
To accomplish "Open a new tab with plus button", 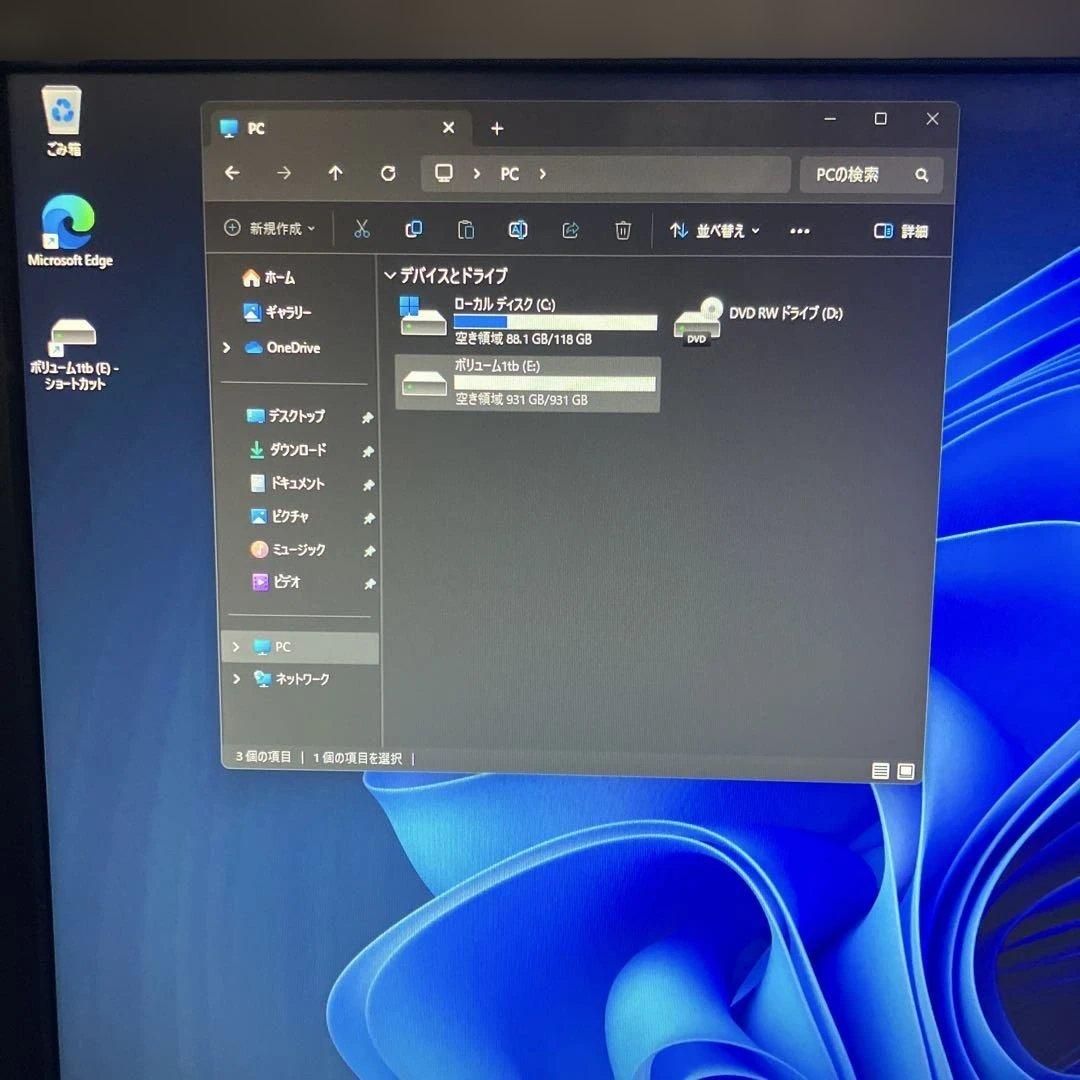I will pos(497,128).
